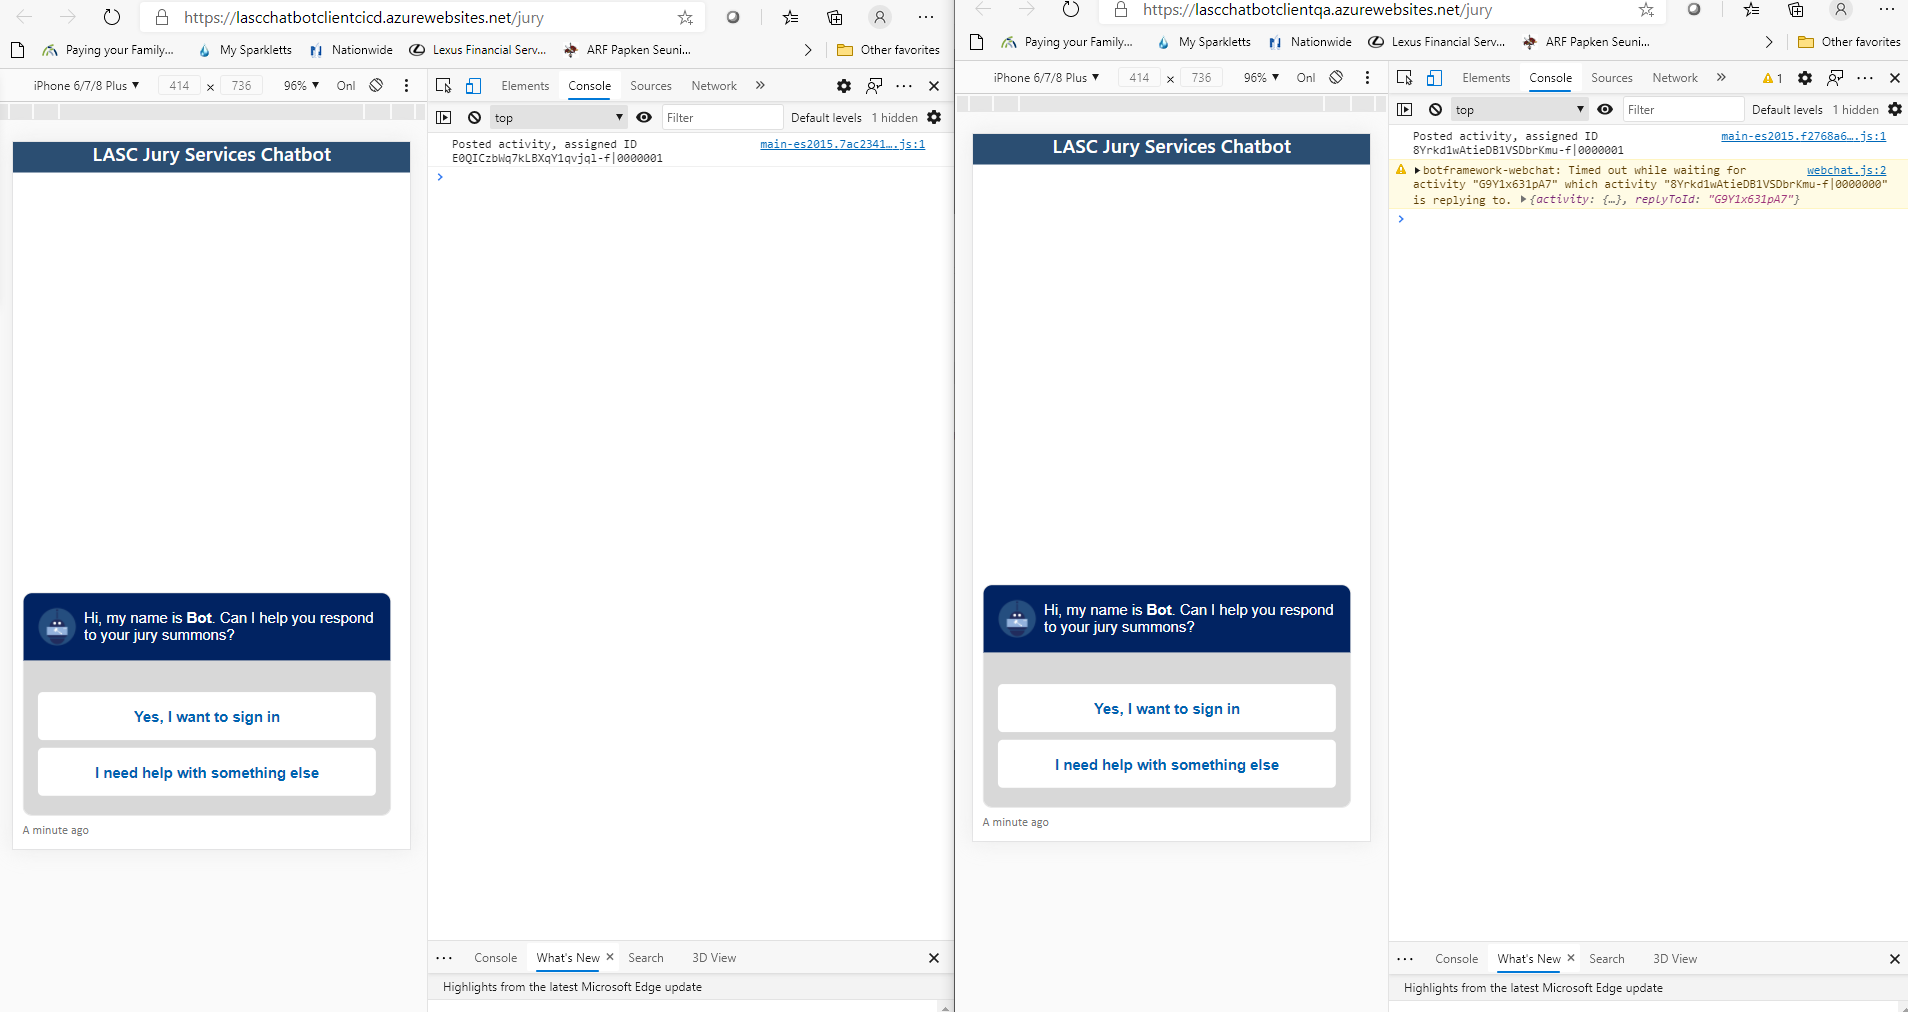Open the top frame context dropdown
Screen dimensions: 1908x1012
[x=557, y=117]
